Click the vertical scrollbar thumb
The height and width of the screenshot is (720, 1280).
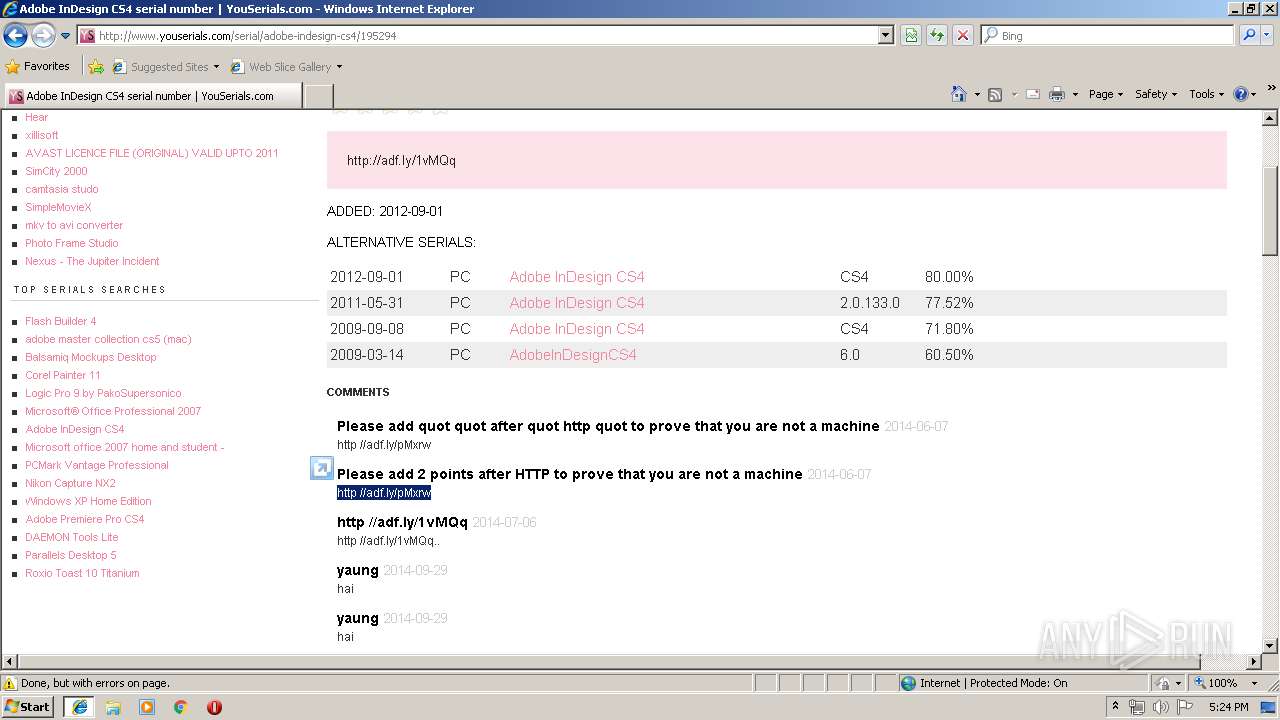(1270, 210)
